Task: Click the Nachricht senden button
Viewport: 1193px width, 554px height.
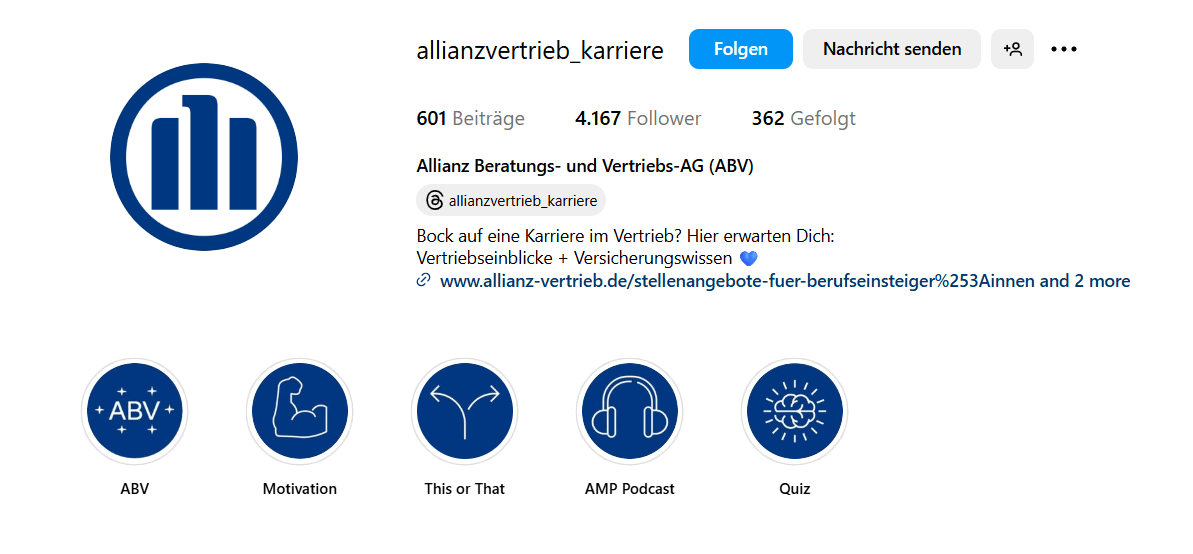Action: [891, 49]
